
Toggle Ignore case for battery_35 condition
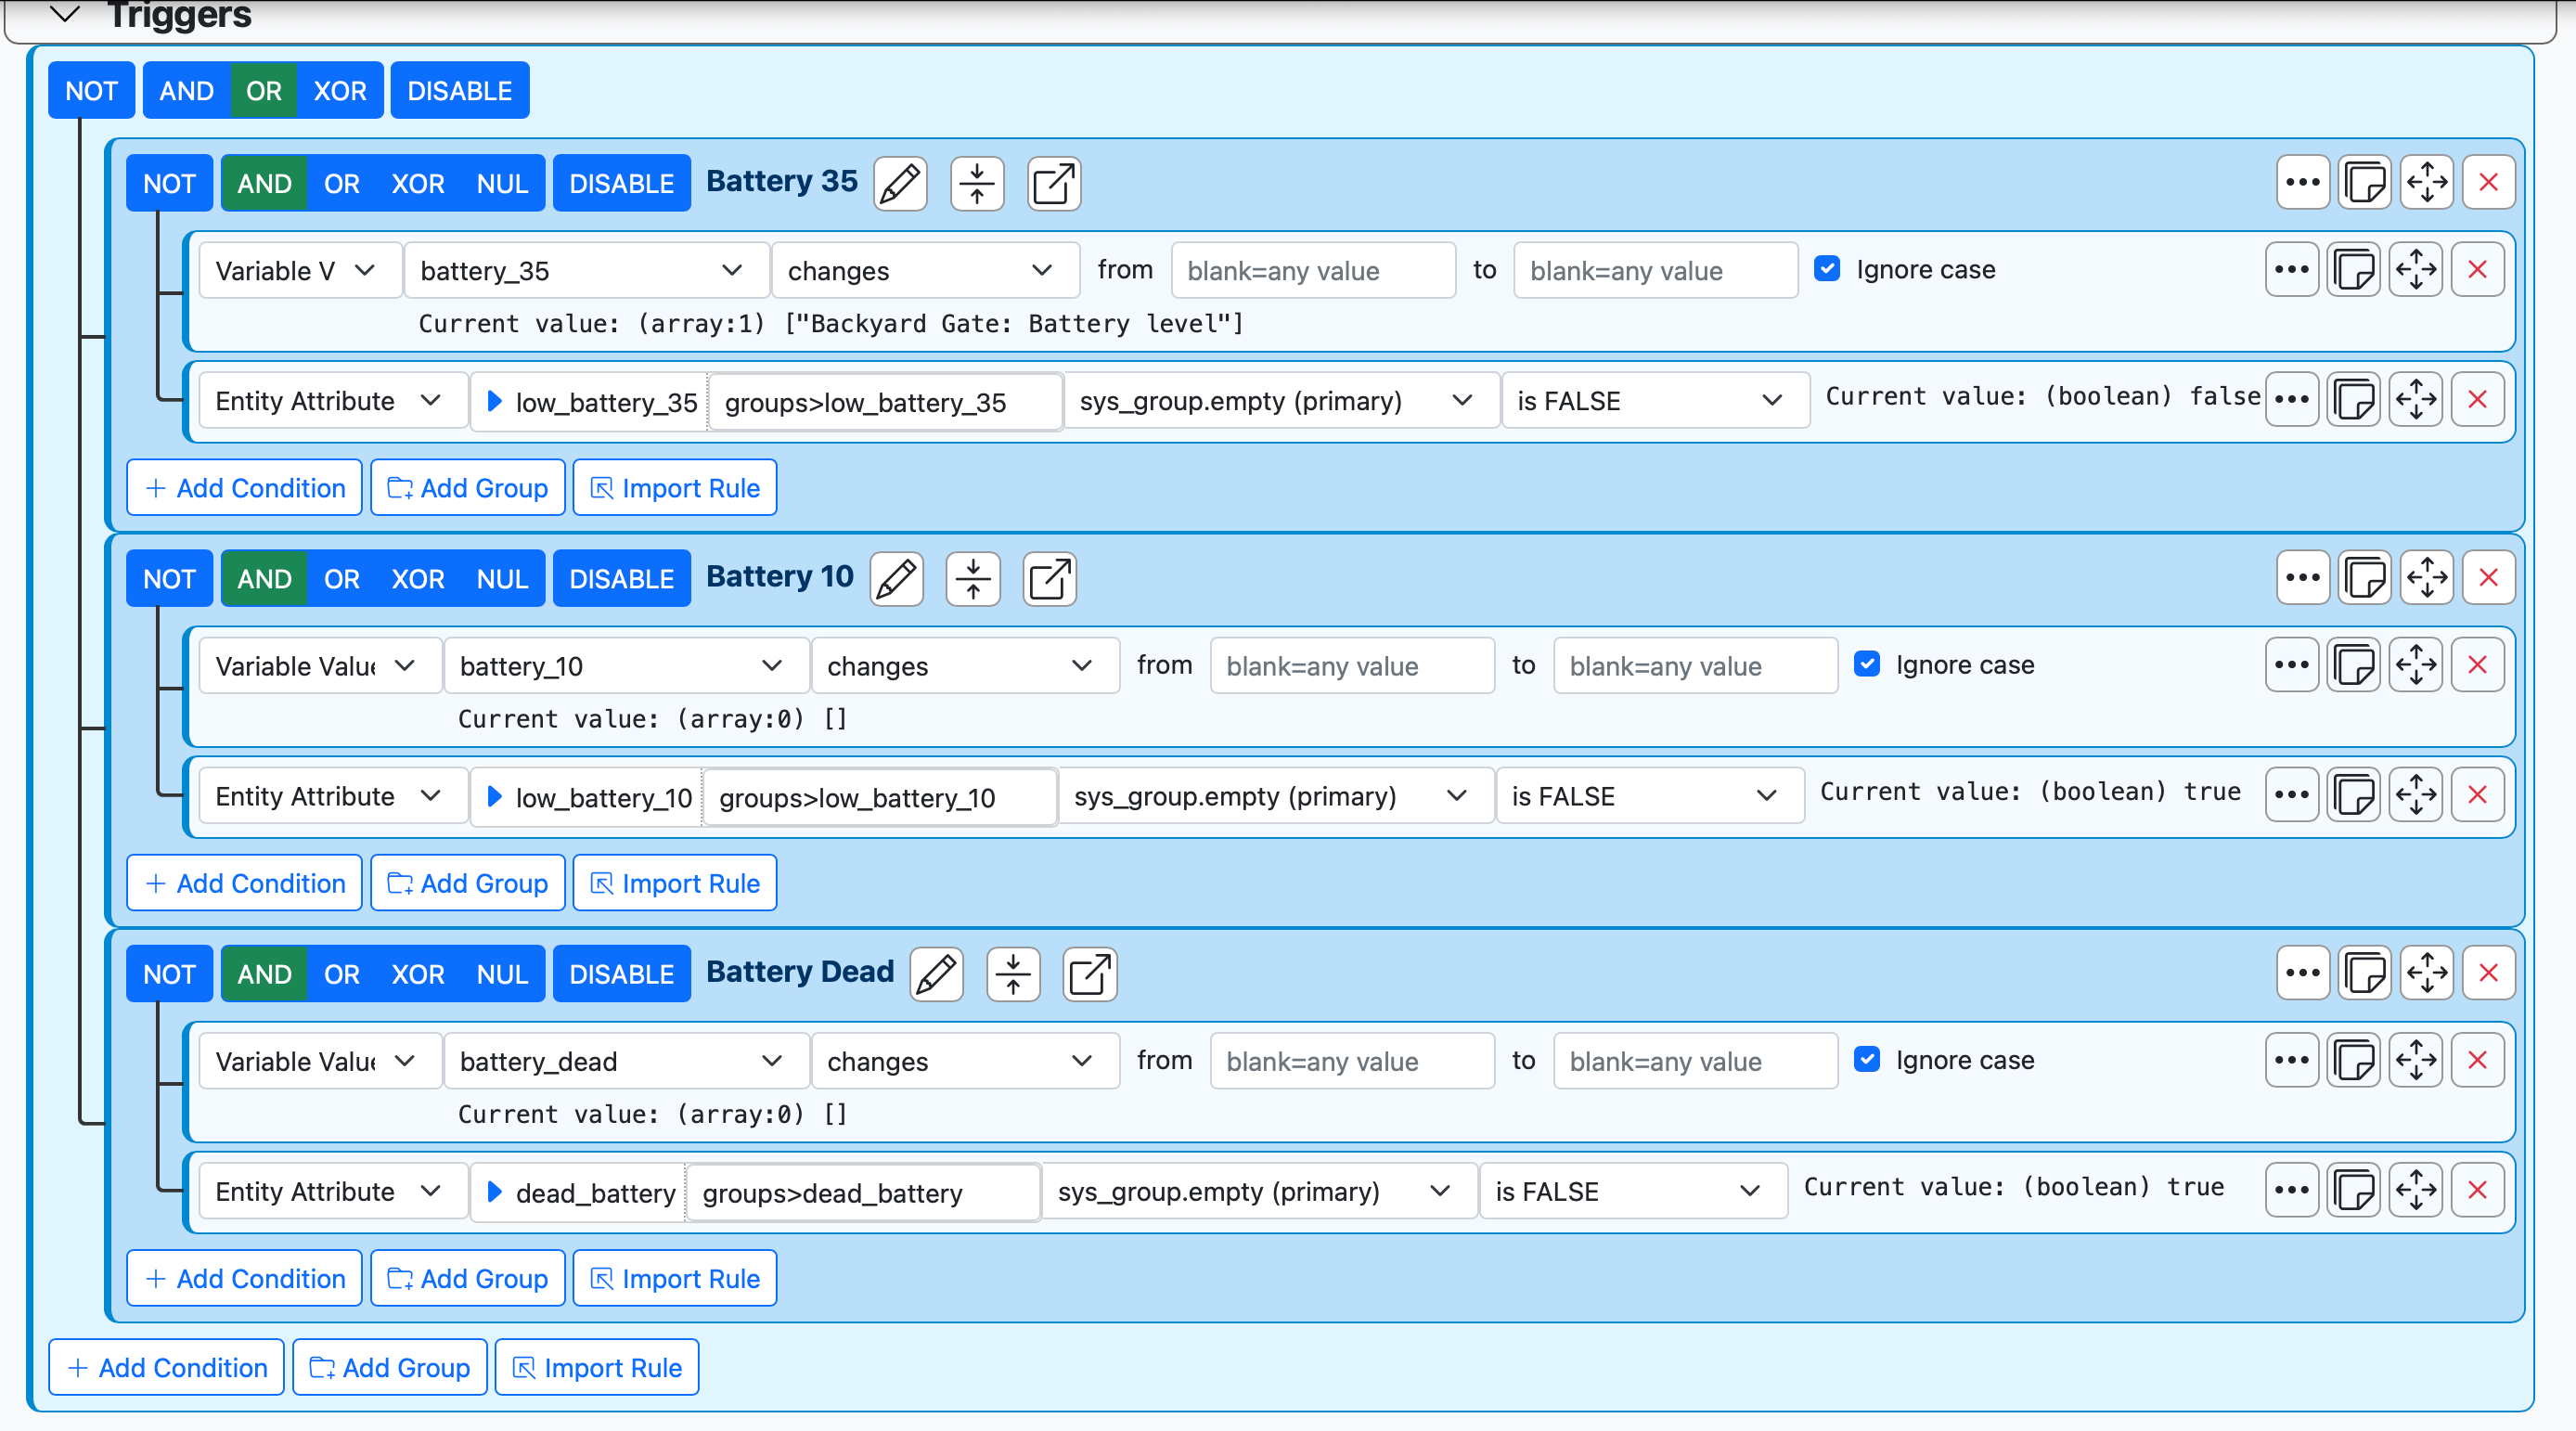tap(1826, 269)
